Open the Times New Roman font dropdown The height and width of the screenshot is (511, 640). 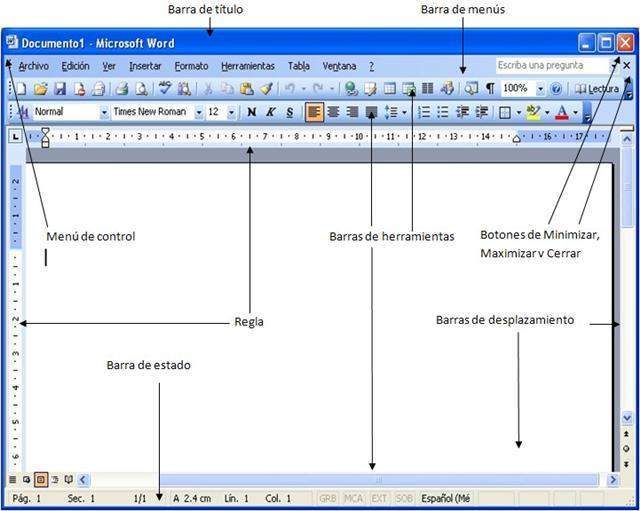(x=199, y=112)
